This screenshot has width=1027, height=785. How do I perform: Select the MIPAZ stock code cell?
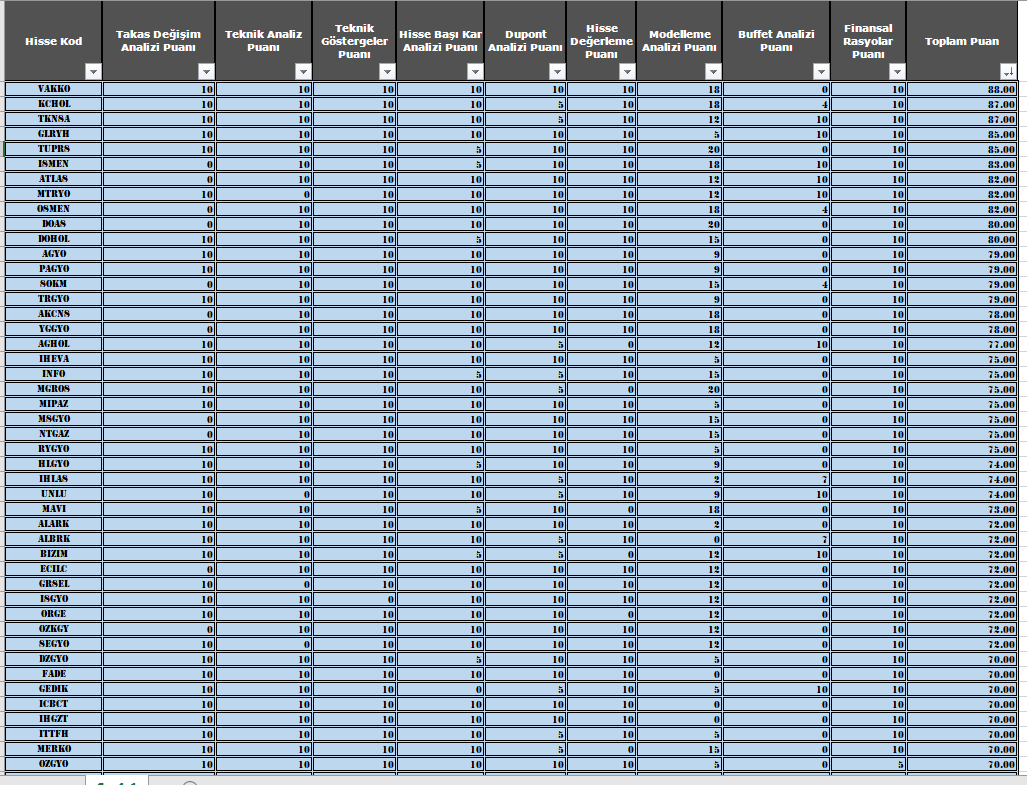(x=54, y=404)
